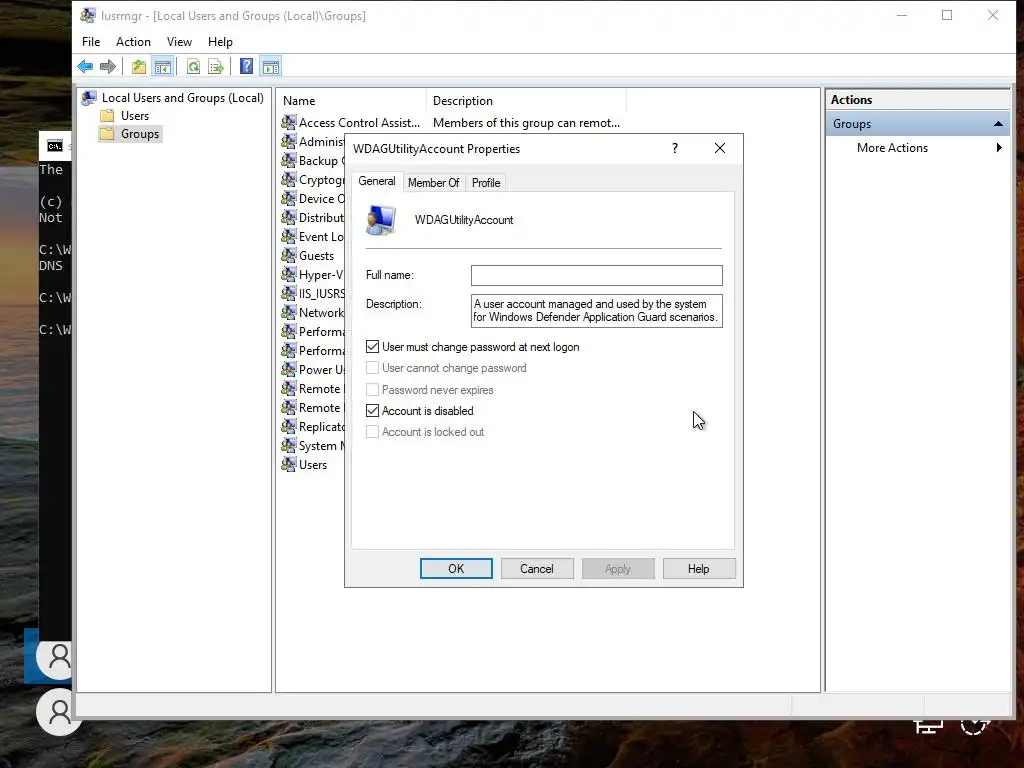Click the WDAGUtilityAccount user icon in dialog
The width and height of the screenshot is (1024, 768).
click(x=381, y=220)
